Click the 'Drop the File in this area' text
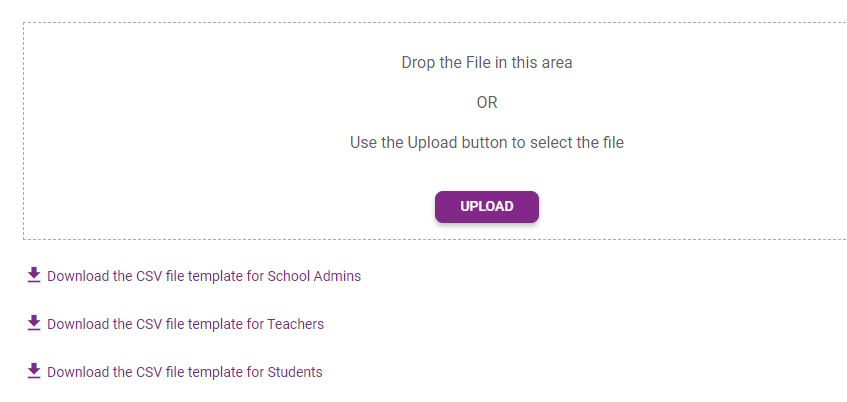 pos(487,63)
